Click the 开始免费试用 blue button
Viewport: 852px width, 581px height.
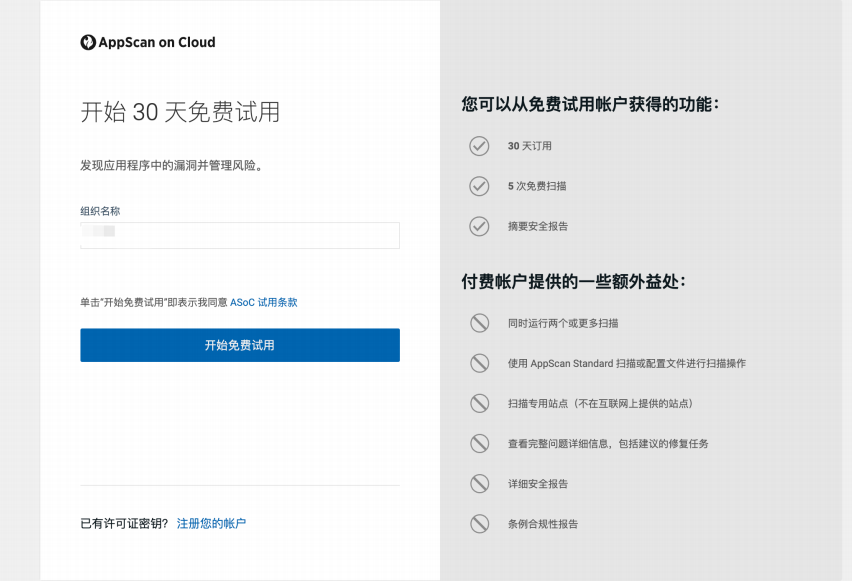pos(240,345)
